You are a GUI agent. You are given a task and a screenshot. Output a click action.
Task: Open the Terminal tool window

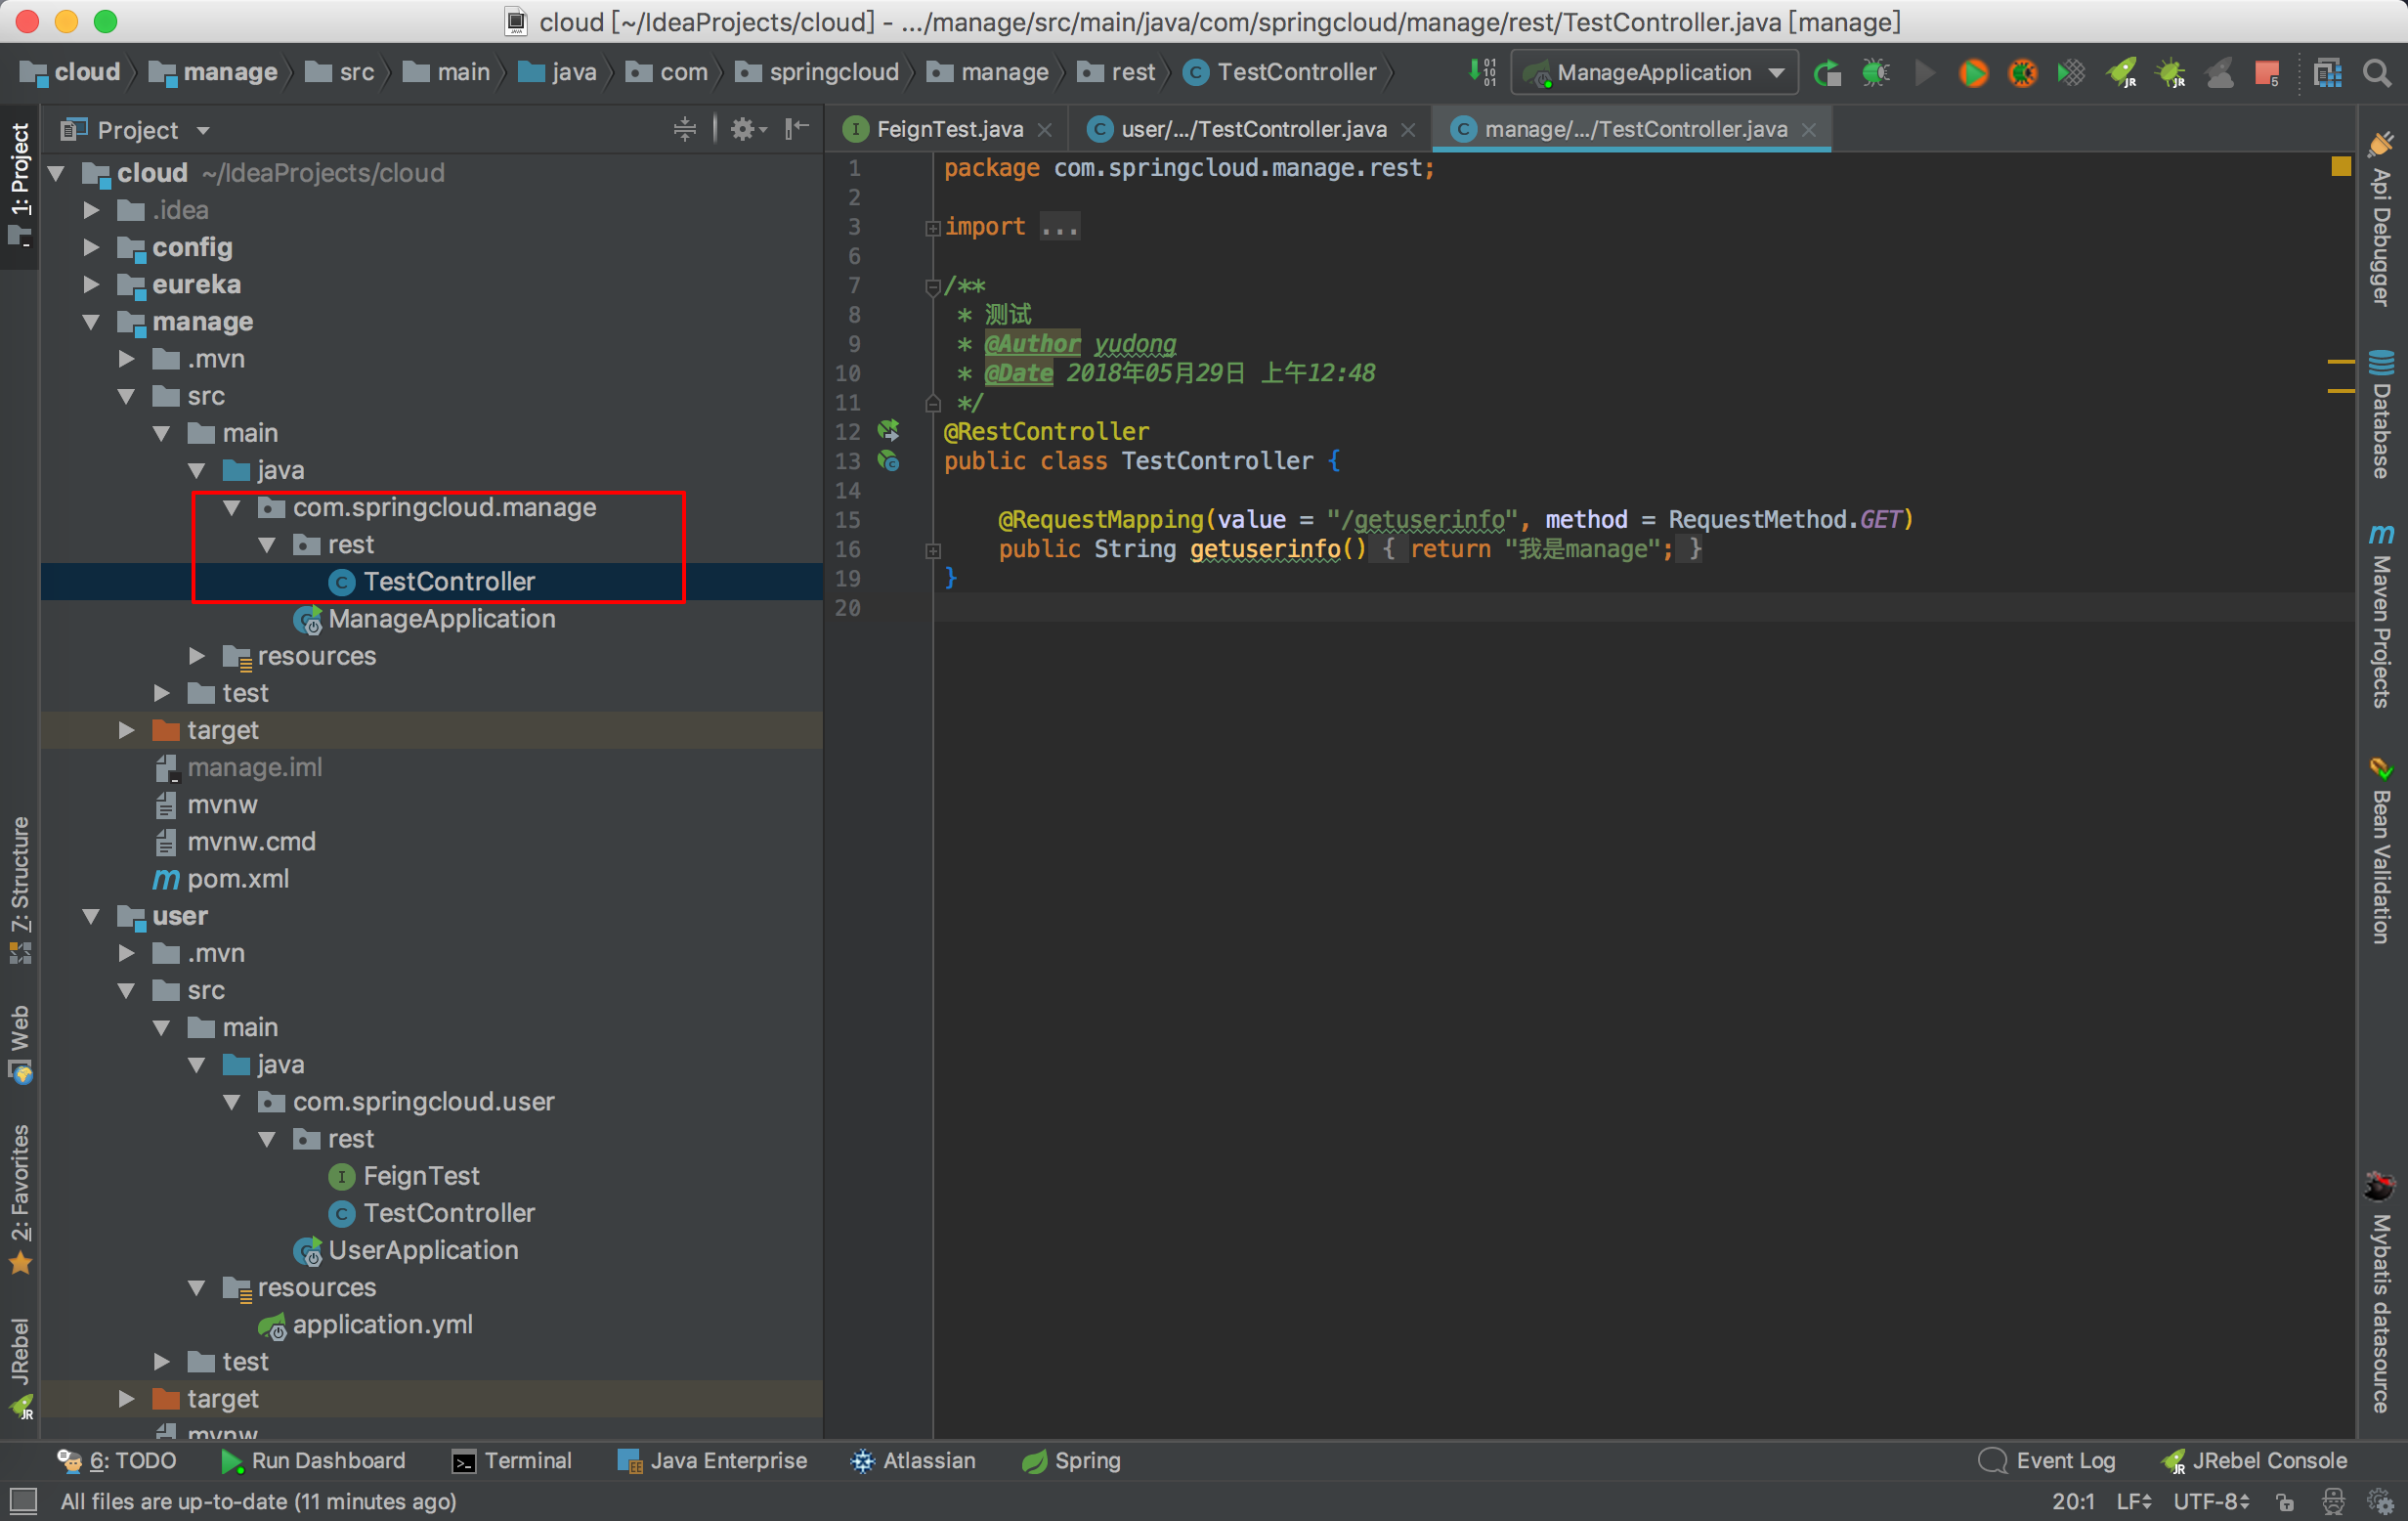tap(512, 1461)
